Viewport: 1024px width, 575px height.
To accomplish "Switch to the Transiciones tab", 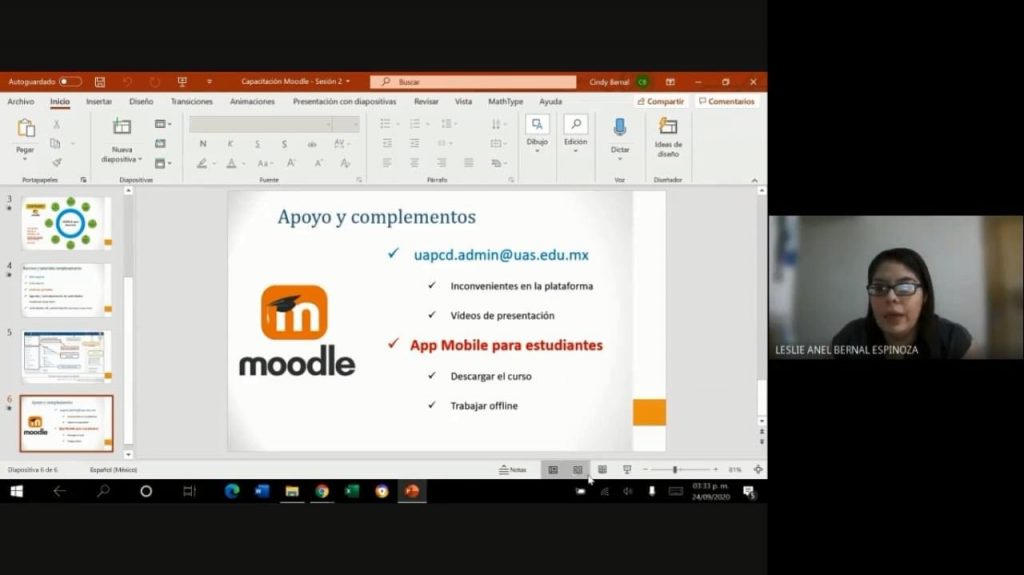I will pos(191,101).
